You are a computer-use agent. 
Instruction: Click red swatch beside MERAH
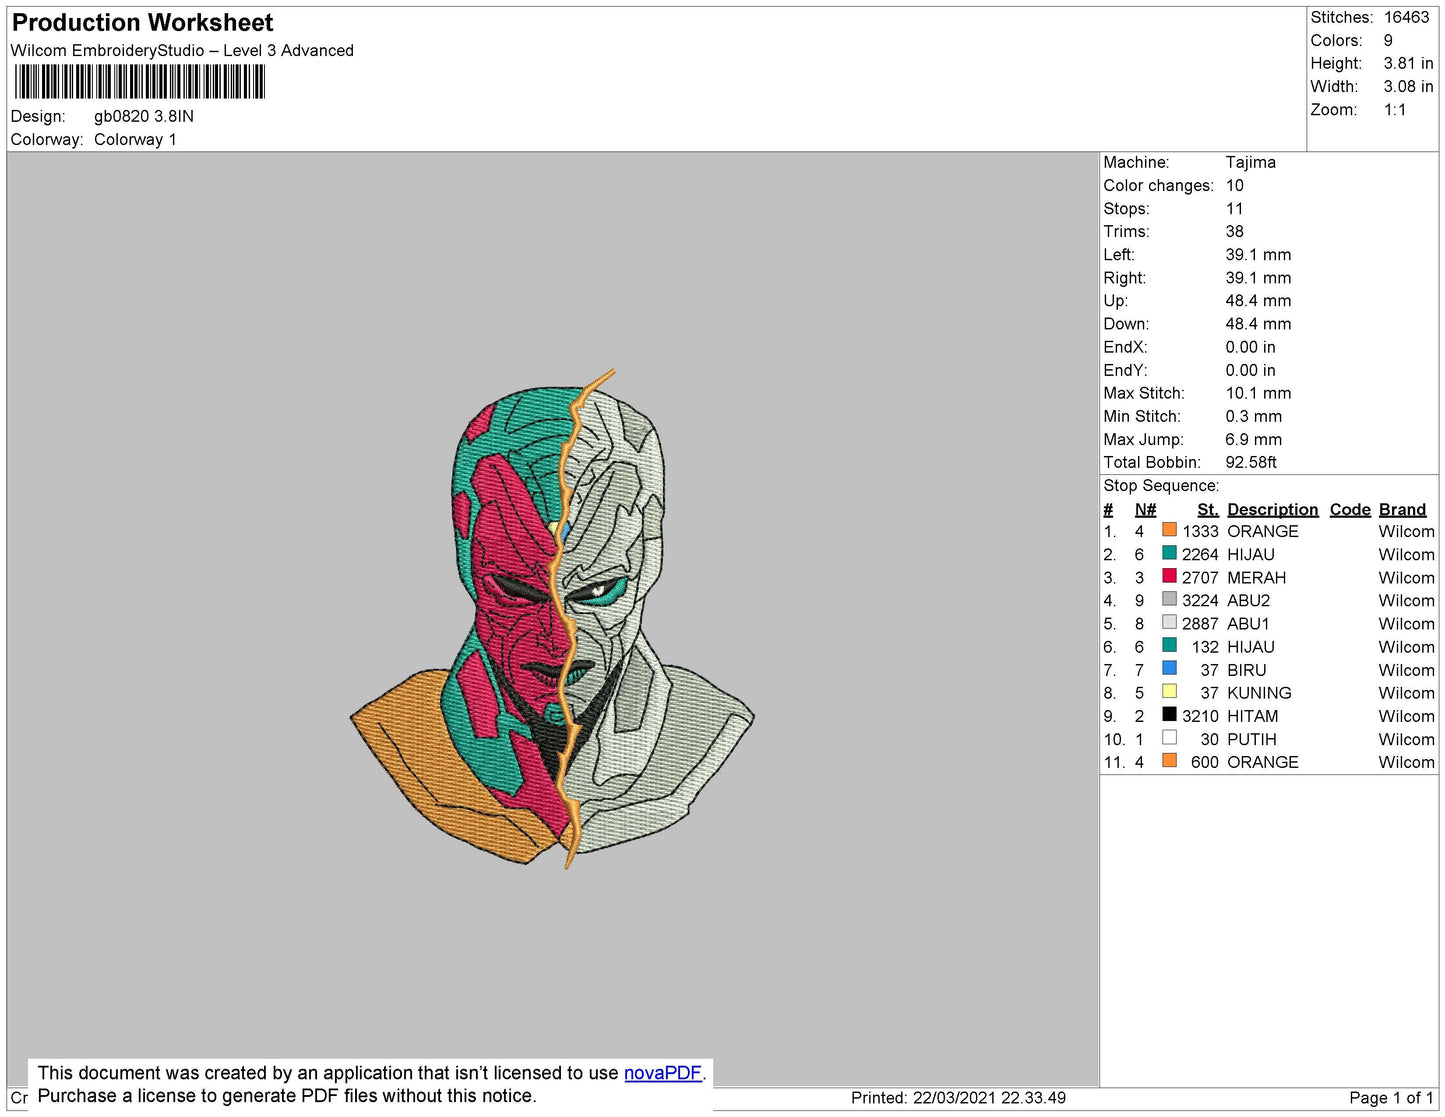click(1169, 576)
